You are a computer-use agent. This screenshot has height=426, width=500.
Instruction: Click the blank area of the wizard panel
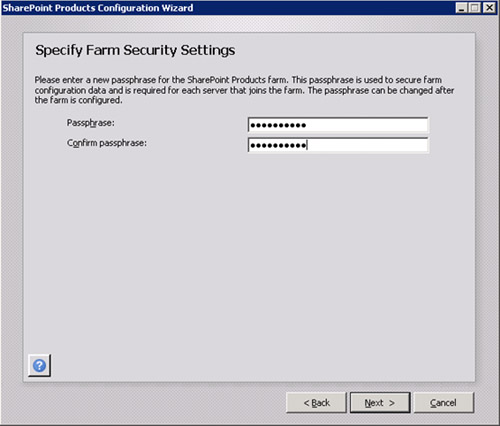pyautogui.click(x=249, y=253)
